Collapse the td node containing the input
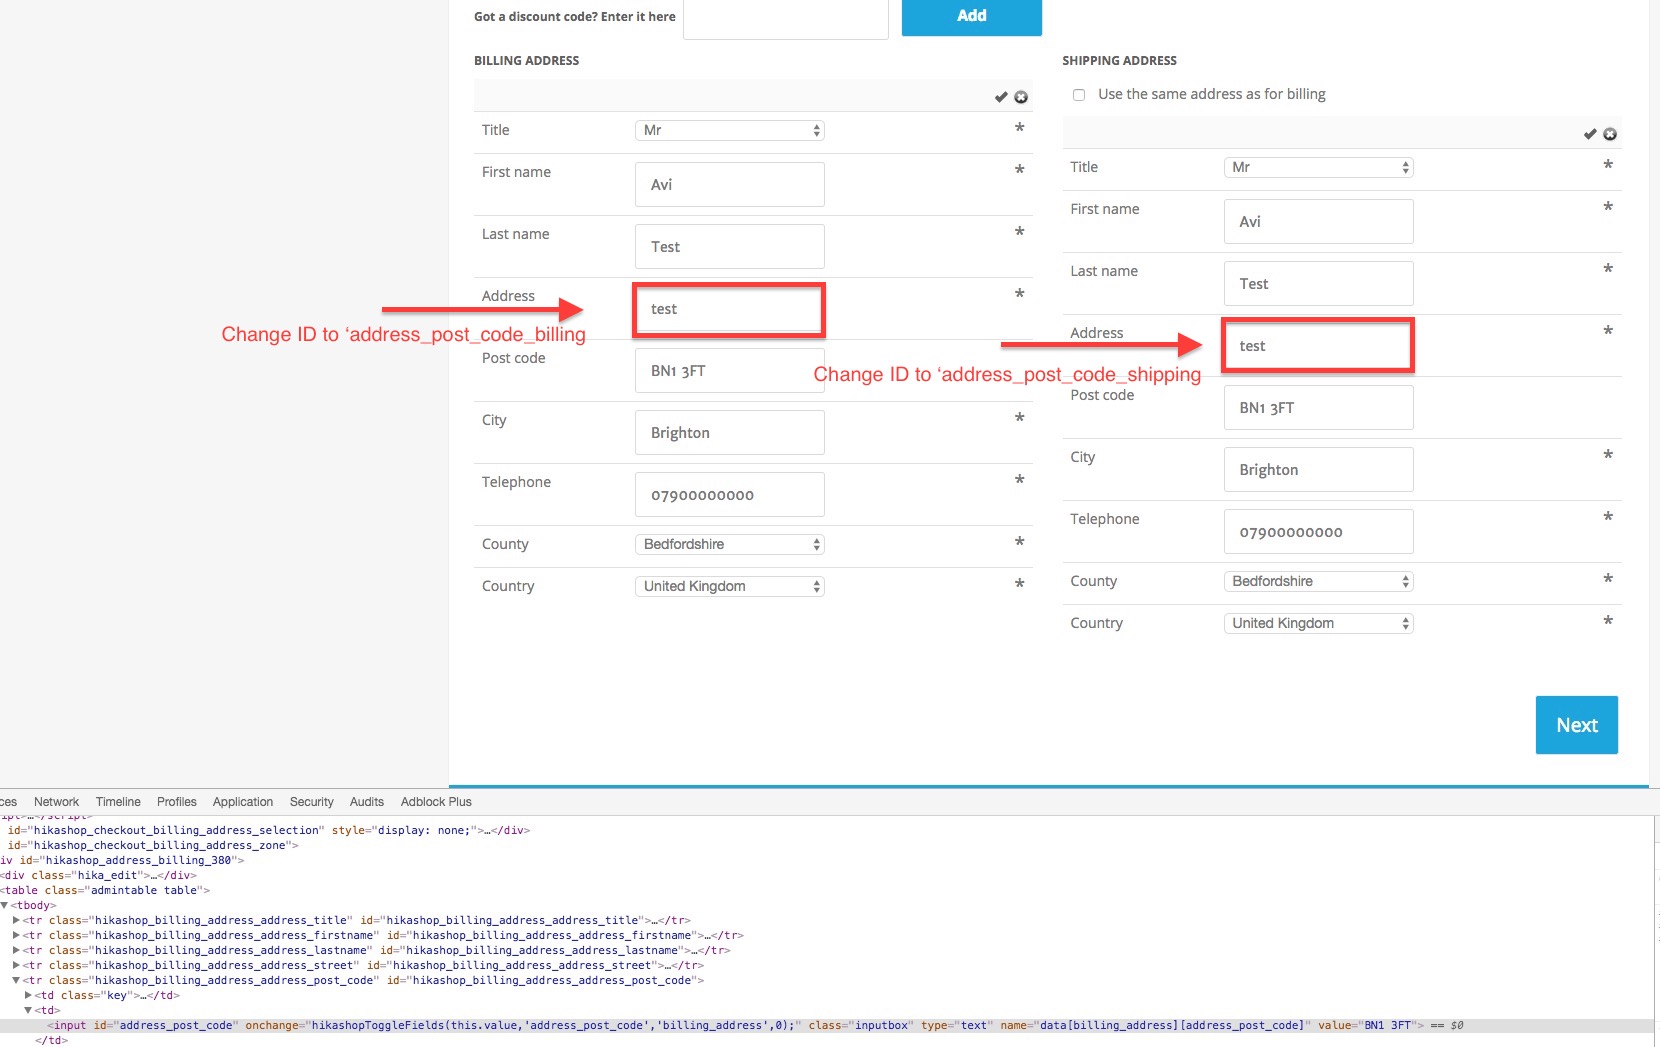 tap(28, 1010)
